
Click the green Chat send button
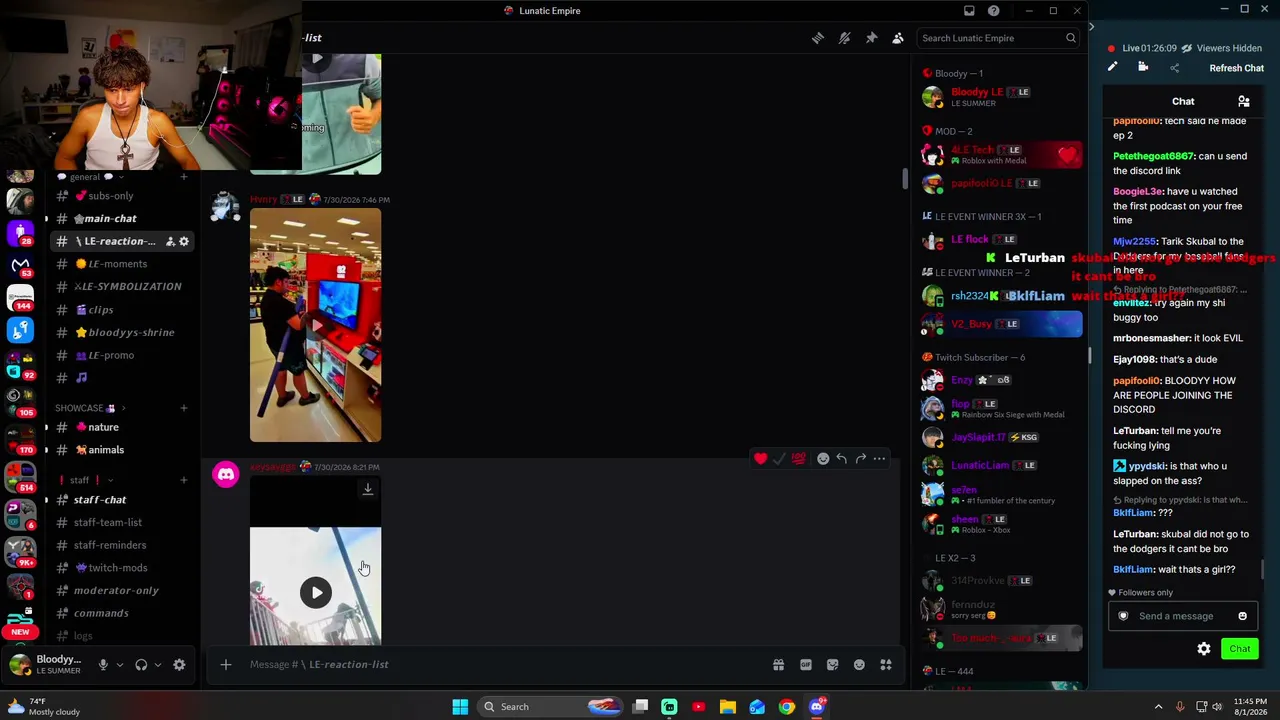[x=1240, y=649]
